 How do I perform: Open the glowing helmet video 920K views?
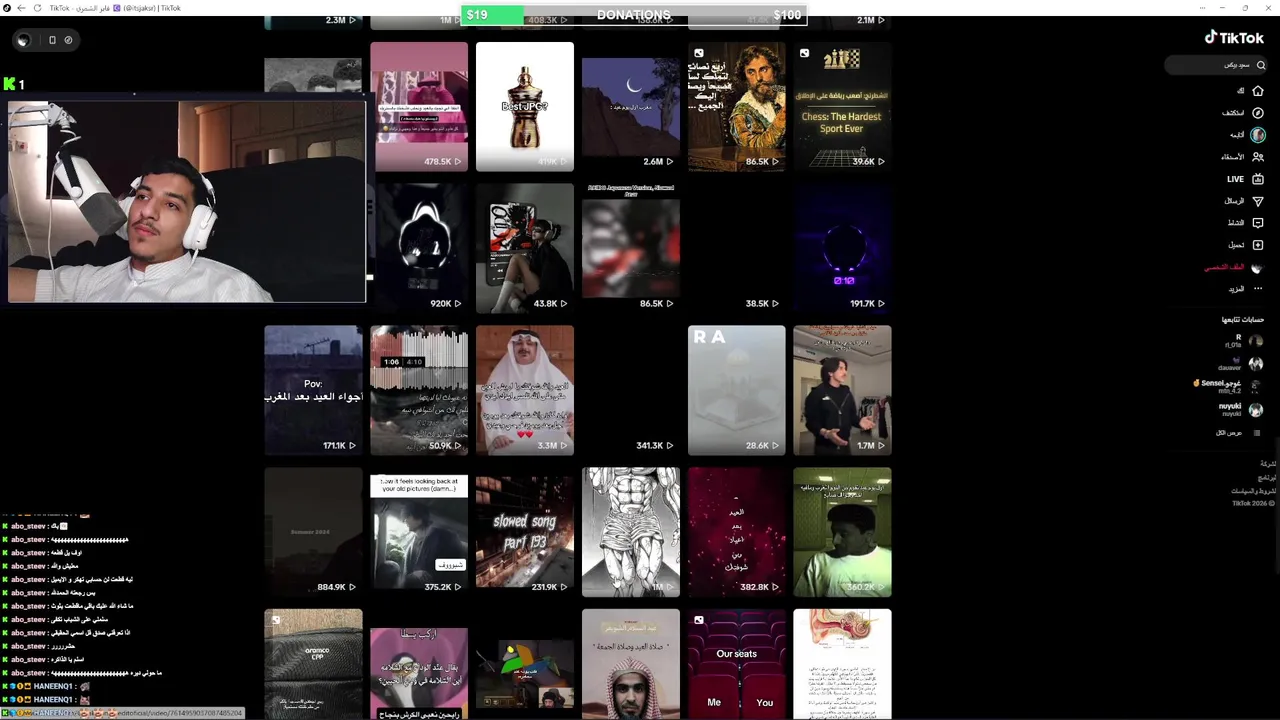[419, 248]
